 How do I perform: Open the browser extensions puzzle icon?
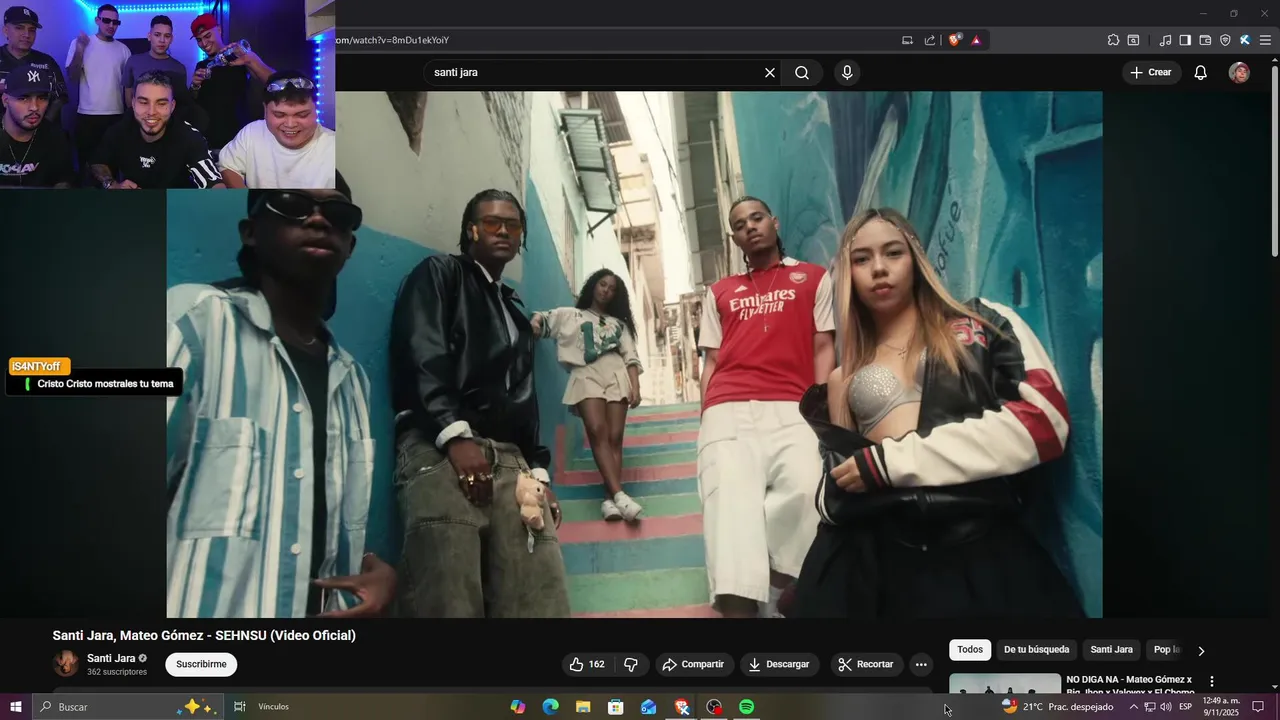click(1113, 40)
